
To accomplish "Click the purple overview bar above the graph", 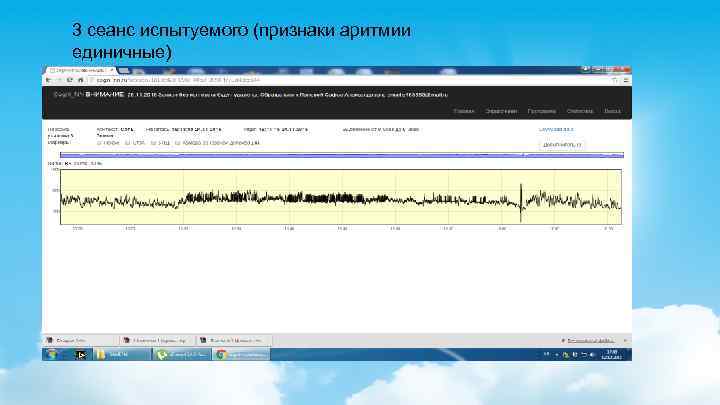I will click(342, 155).
